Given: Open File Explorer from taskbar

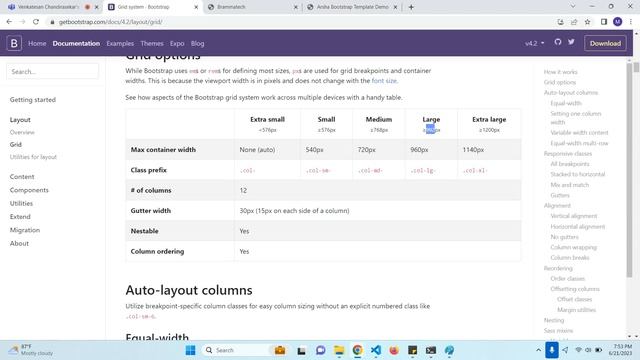Looking at the screenshot, I should pos(339,350).
